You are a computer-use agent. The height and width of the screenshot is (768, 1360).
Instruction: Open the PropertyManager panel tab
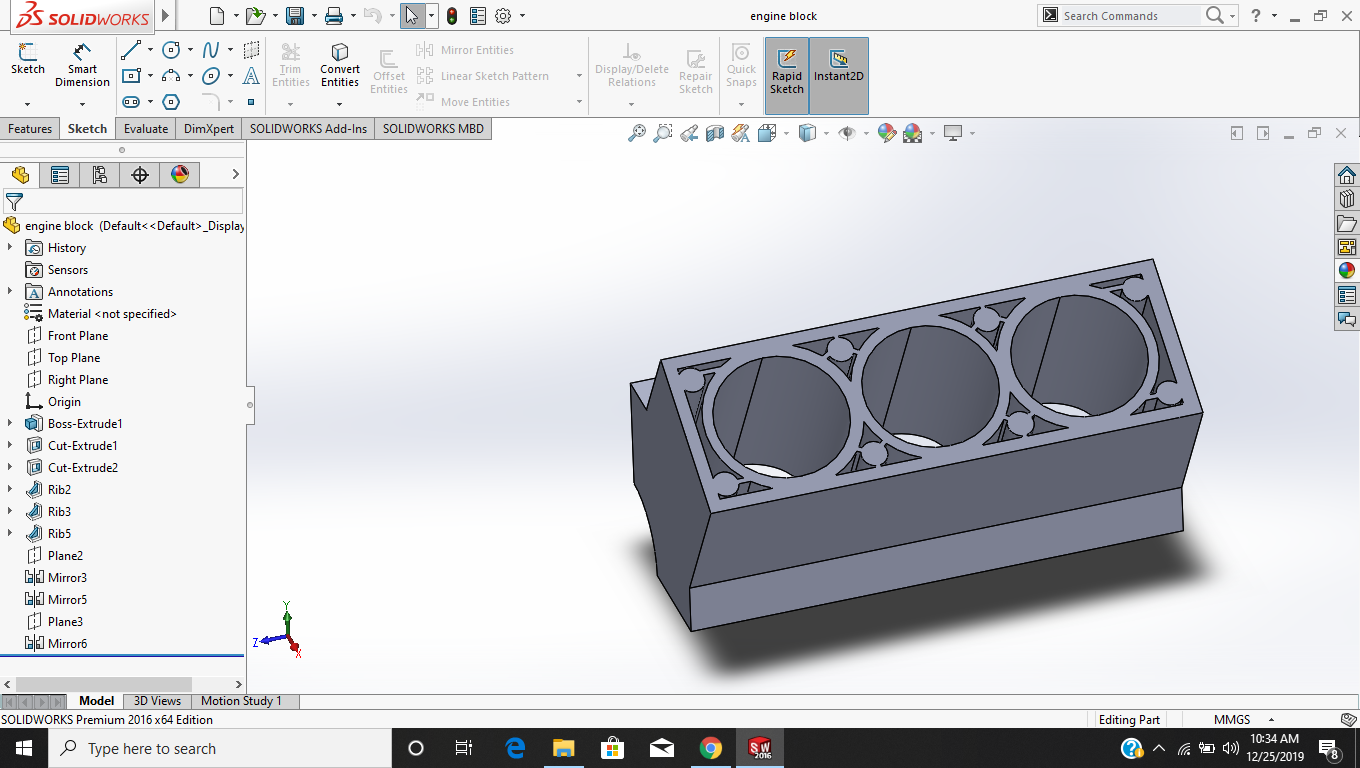[60, 175]
